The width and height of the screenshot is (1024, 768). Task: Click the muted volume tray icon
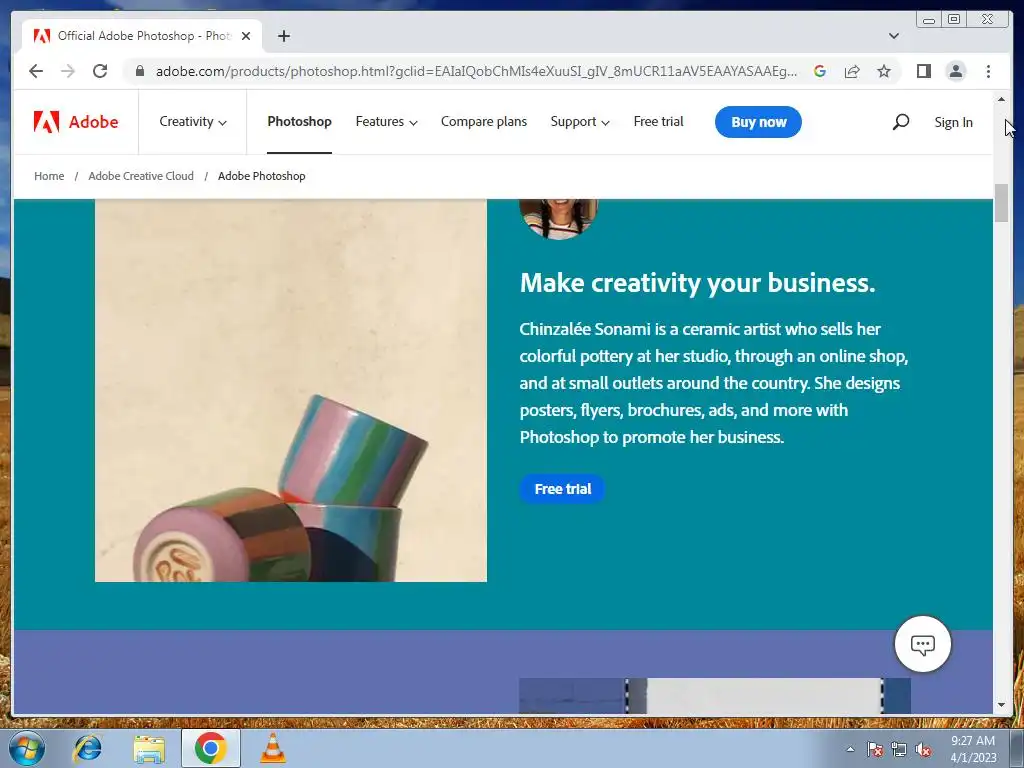[x=923, y=750]
